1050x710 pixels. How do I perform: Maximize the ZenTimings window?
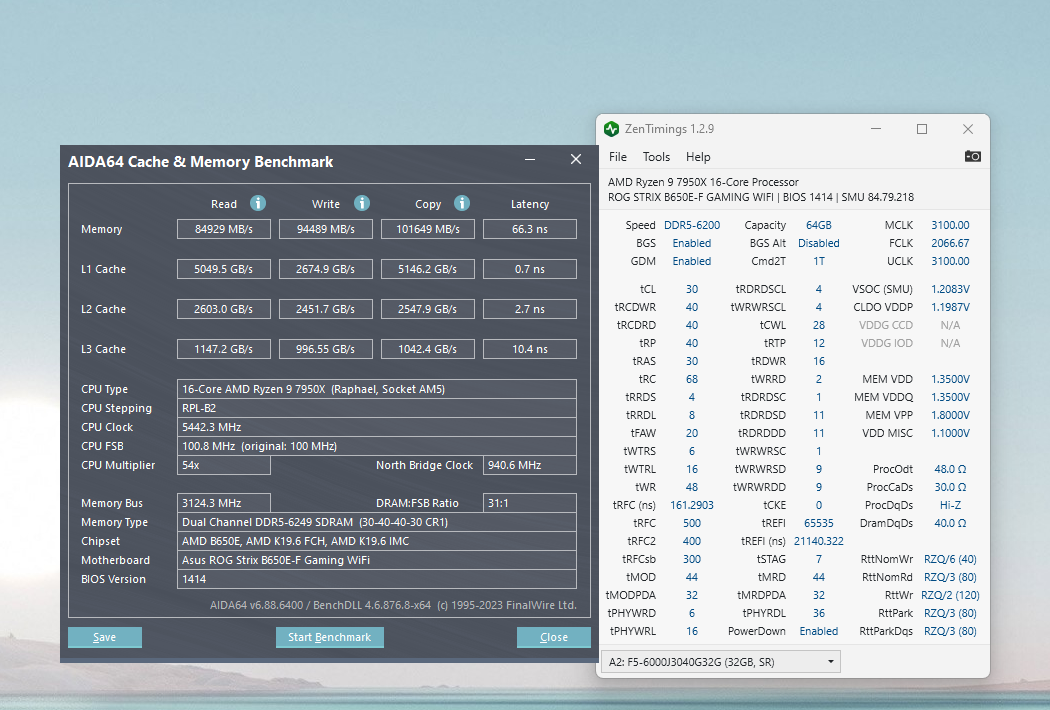point(922,129)
